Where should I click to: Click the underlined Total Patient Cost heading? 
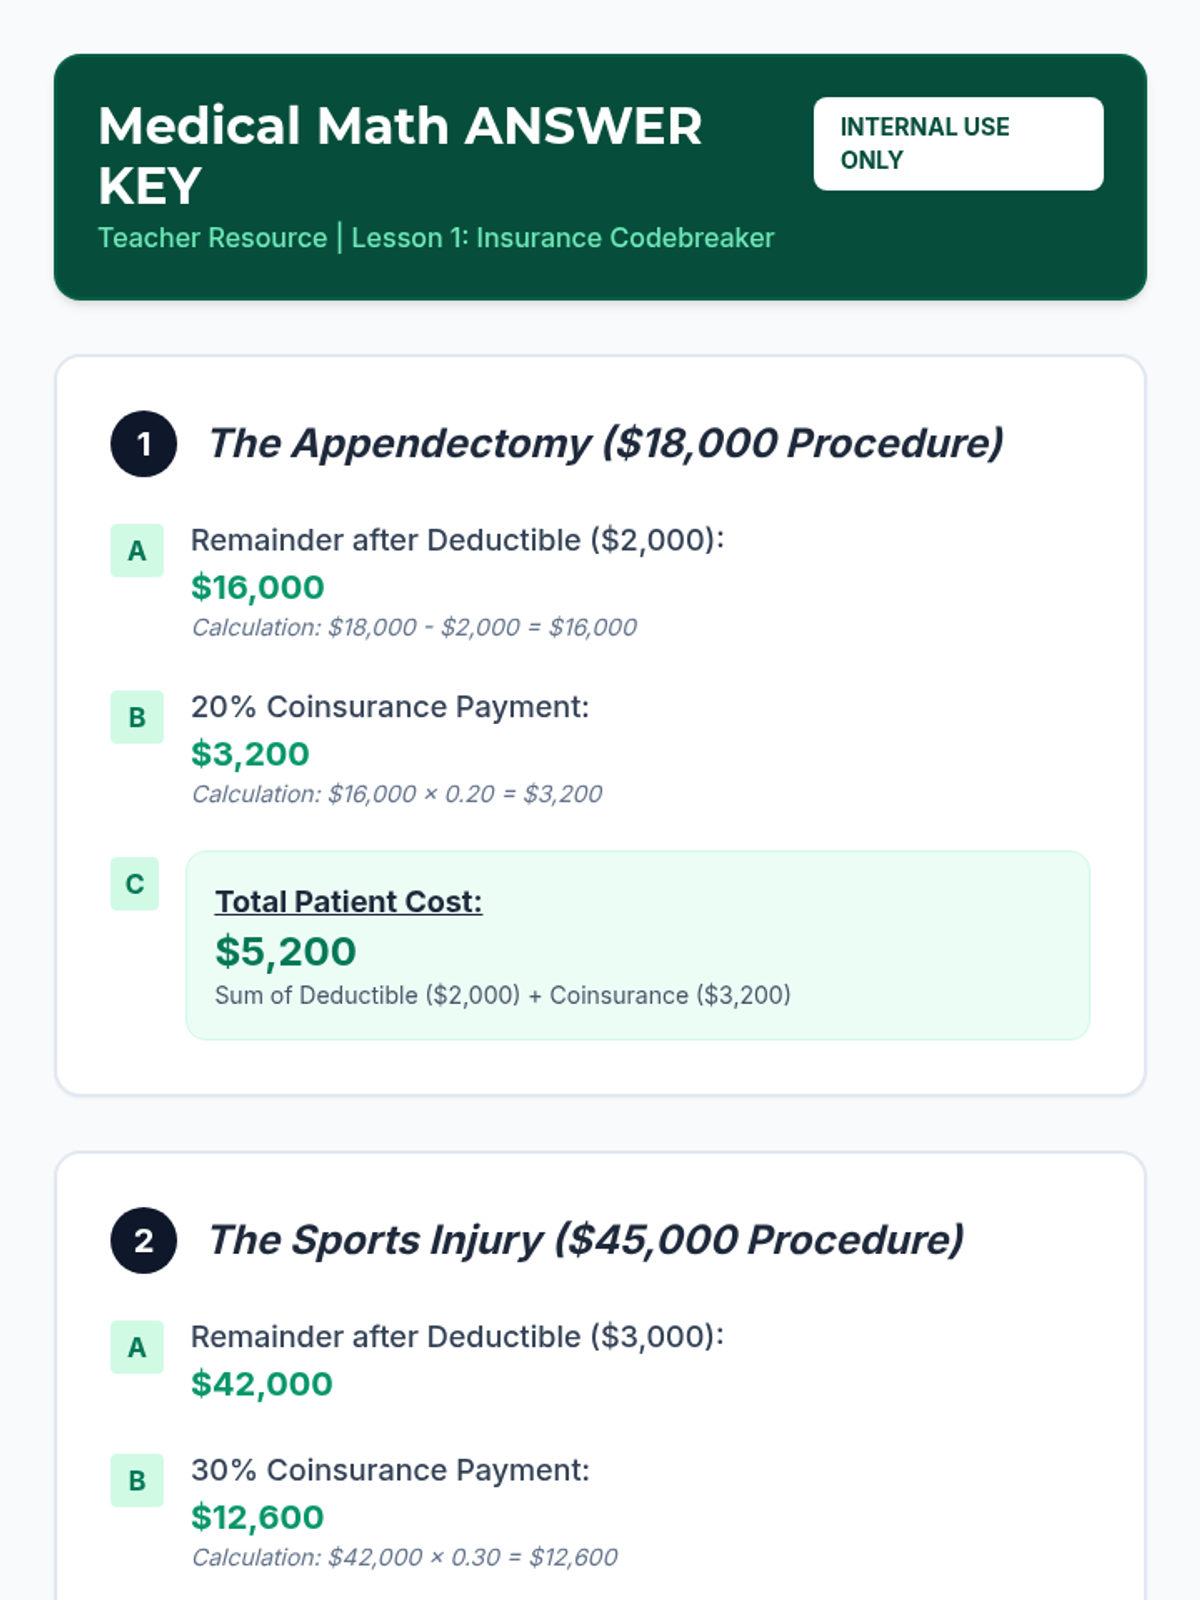(348, 902)
